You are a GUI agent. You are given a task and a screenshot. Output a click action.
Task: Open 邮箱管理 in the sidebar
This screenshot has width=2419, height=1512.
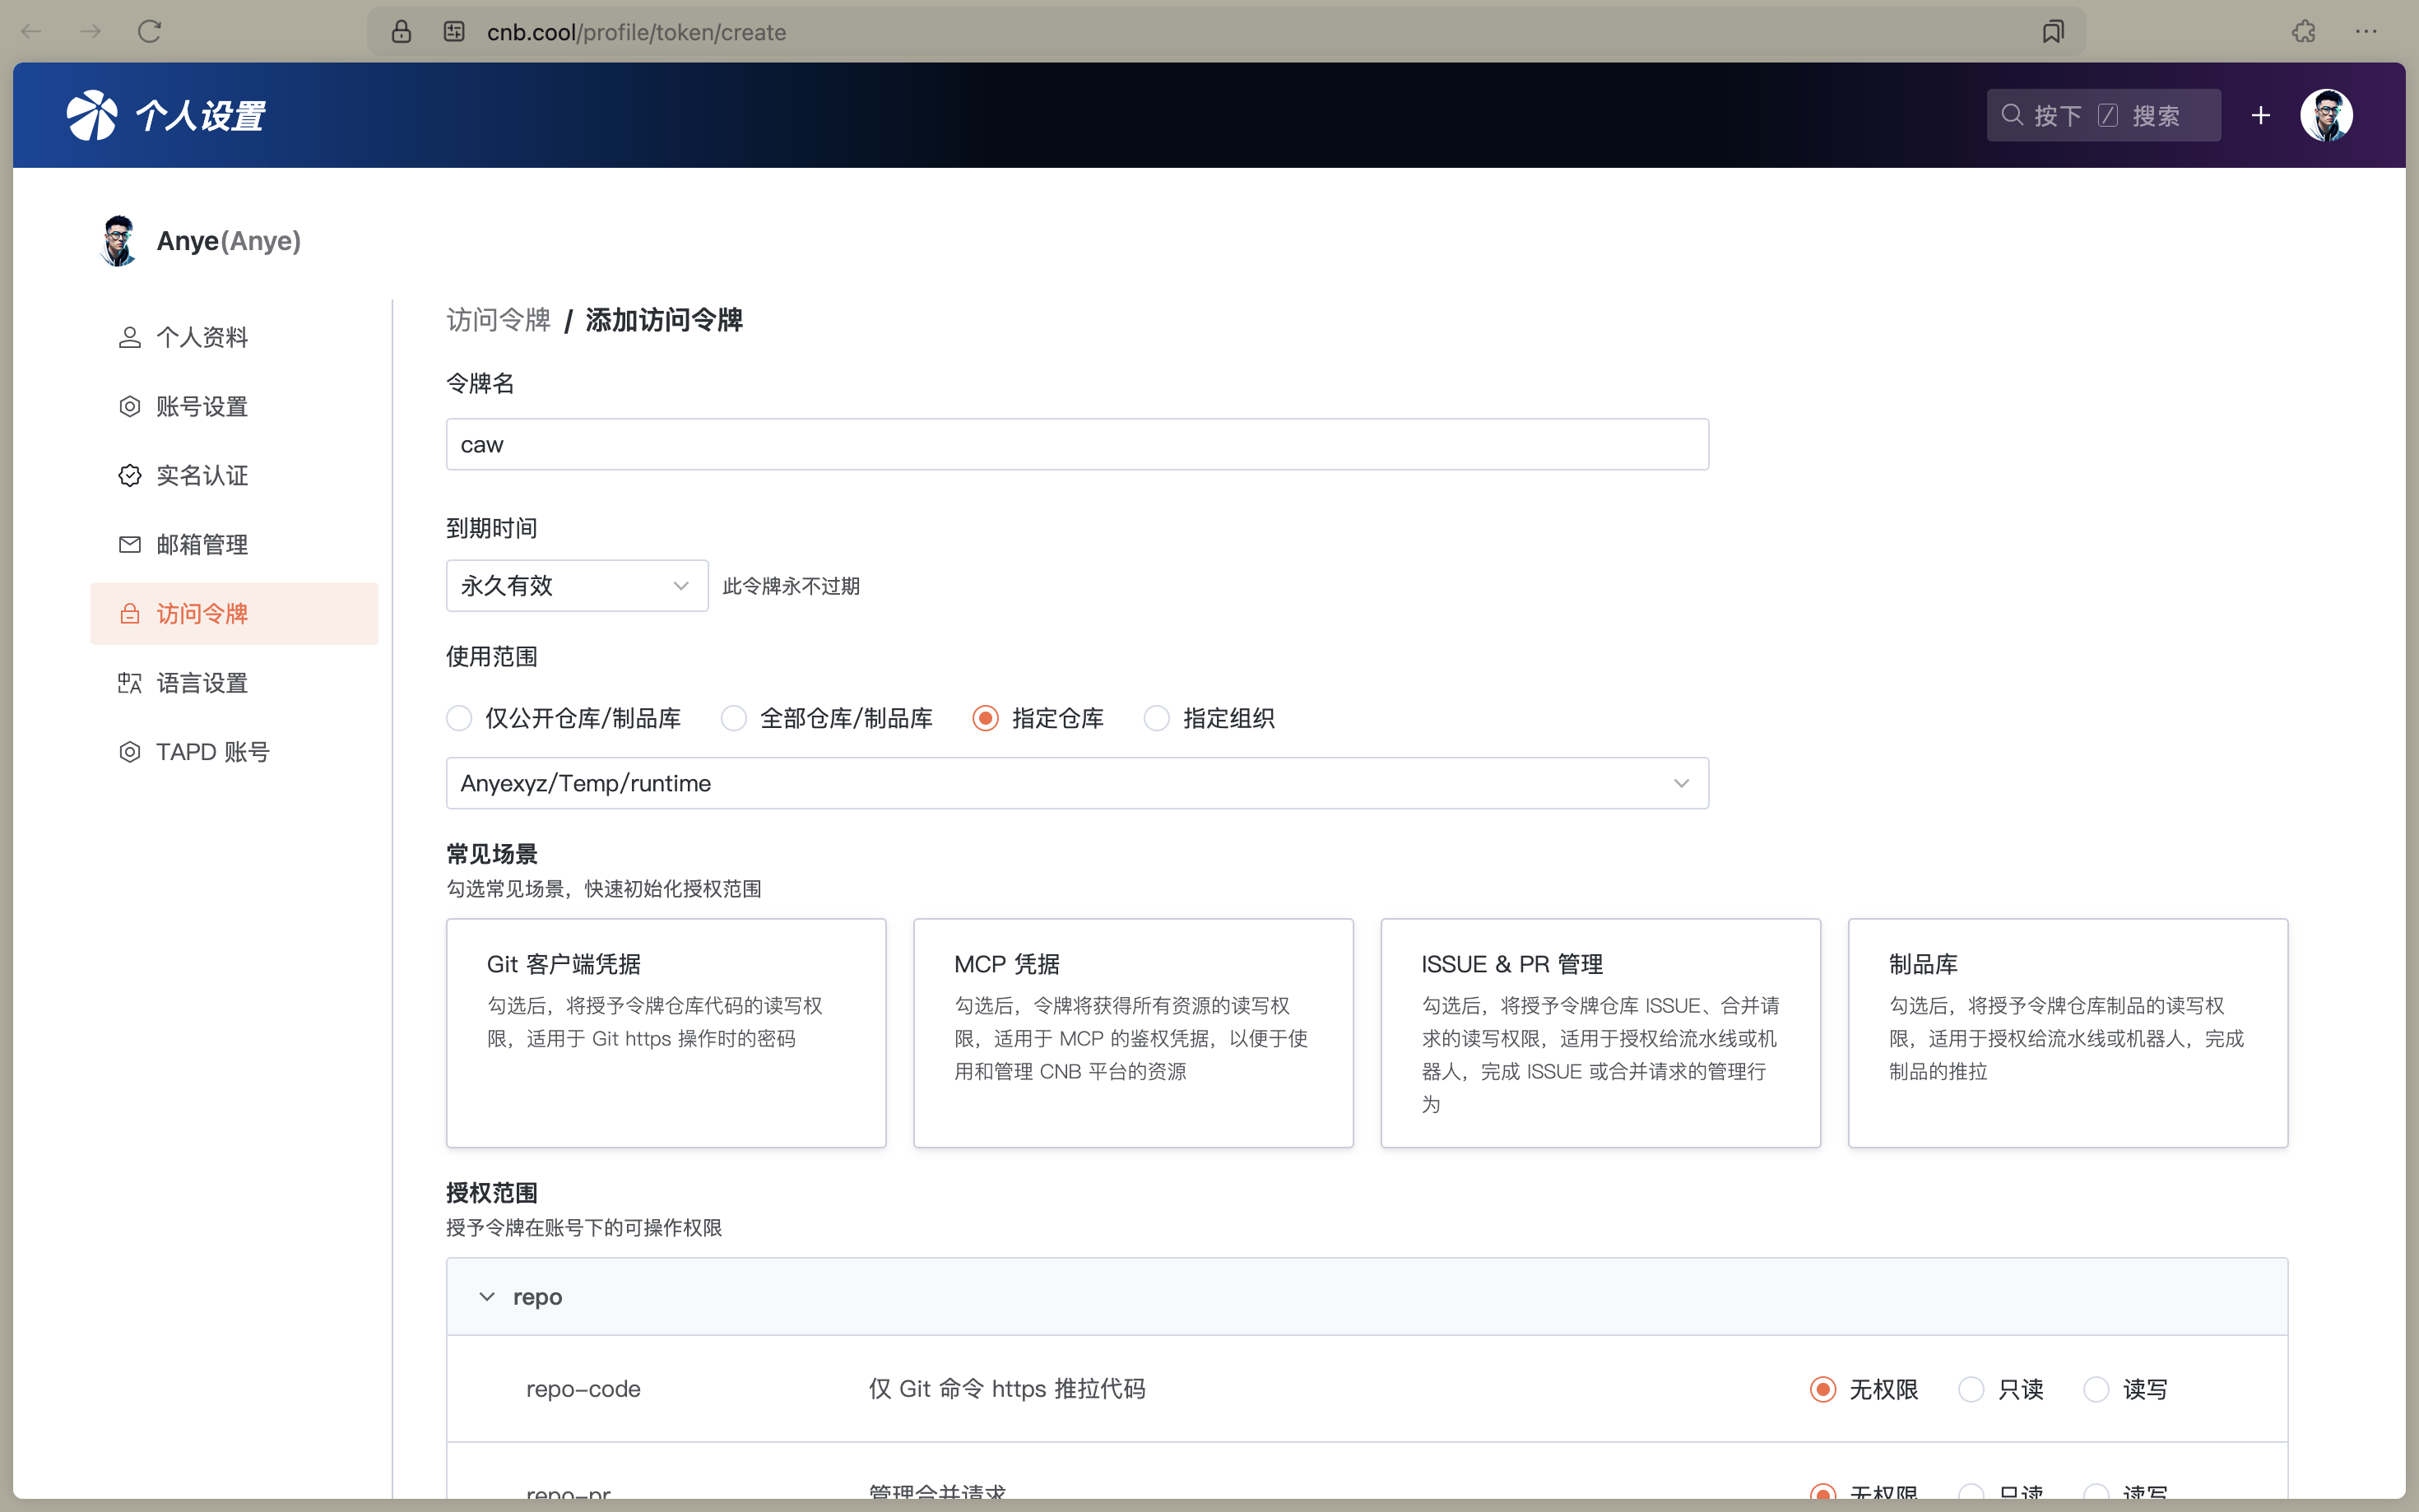pos(234,545)
